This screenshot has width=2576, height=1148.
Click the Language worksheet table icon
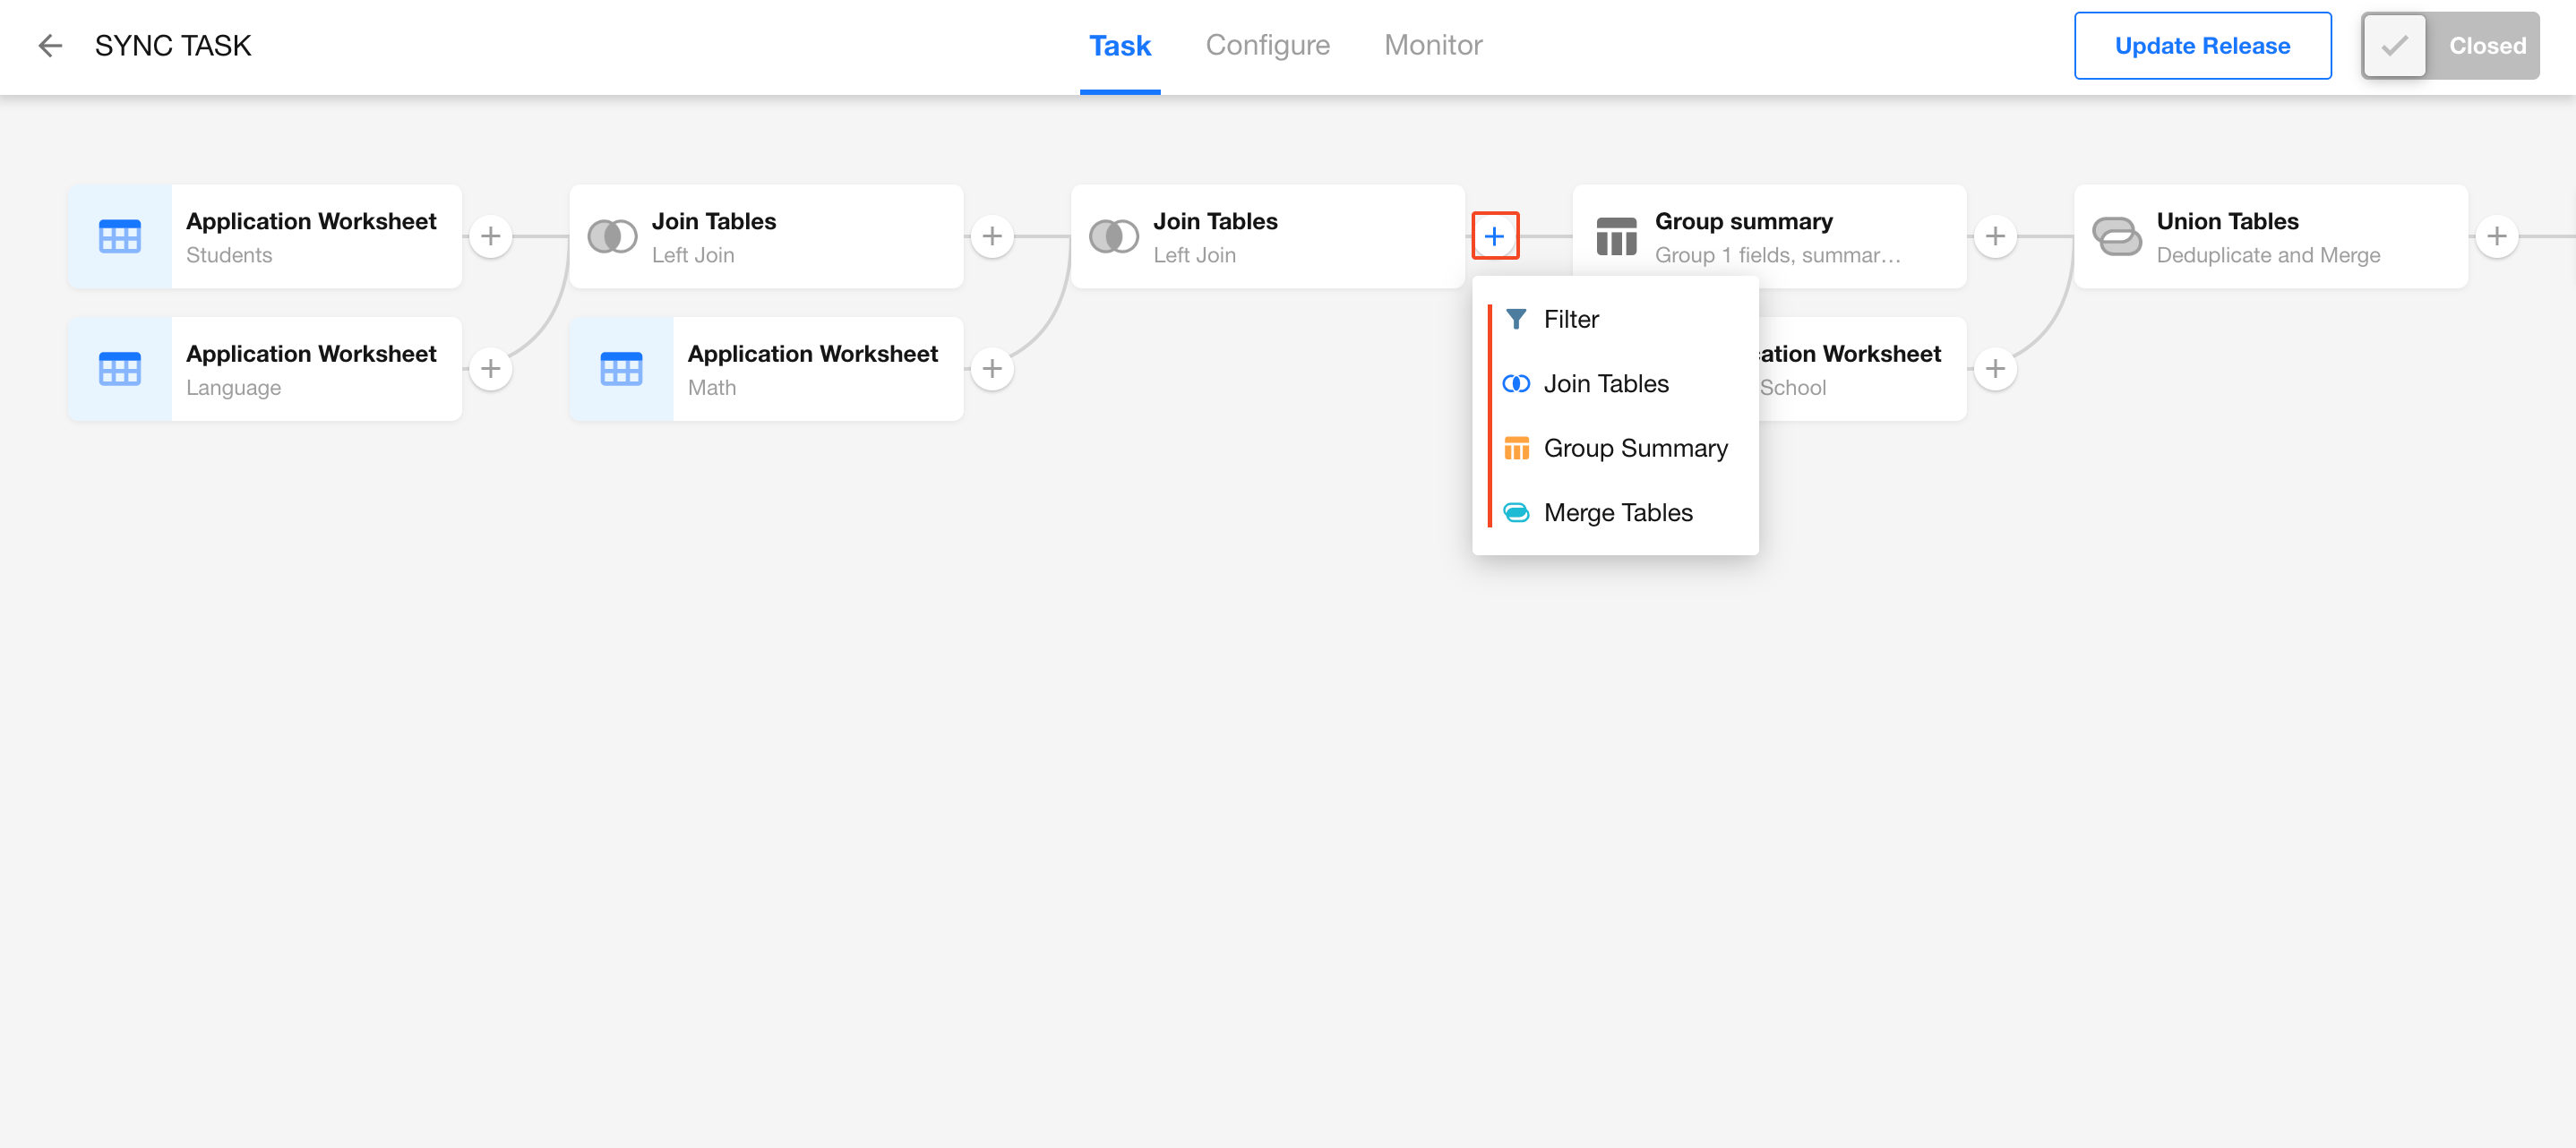tap(120, 369)
